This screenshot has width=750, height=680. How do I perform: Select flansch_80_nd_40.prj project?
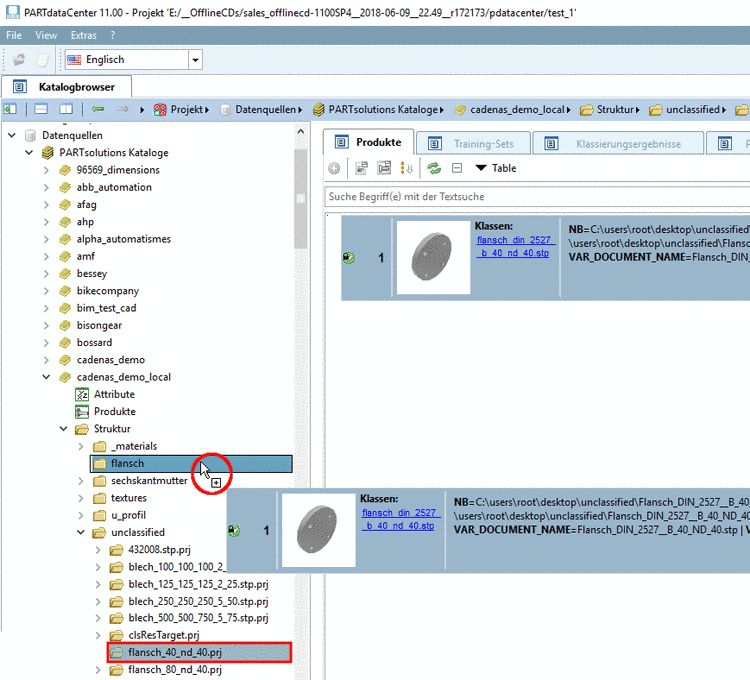[175, 669]
